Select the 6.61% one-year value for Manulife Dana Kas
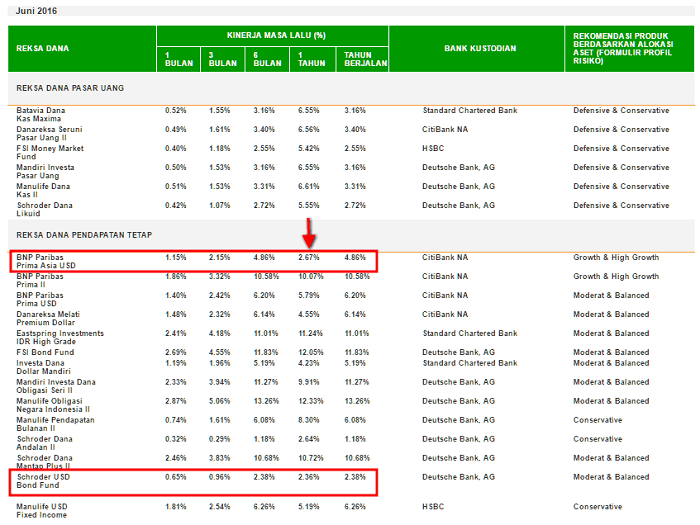The width and height of the screenshot is (700, 525). point(309,186)
